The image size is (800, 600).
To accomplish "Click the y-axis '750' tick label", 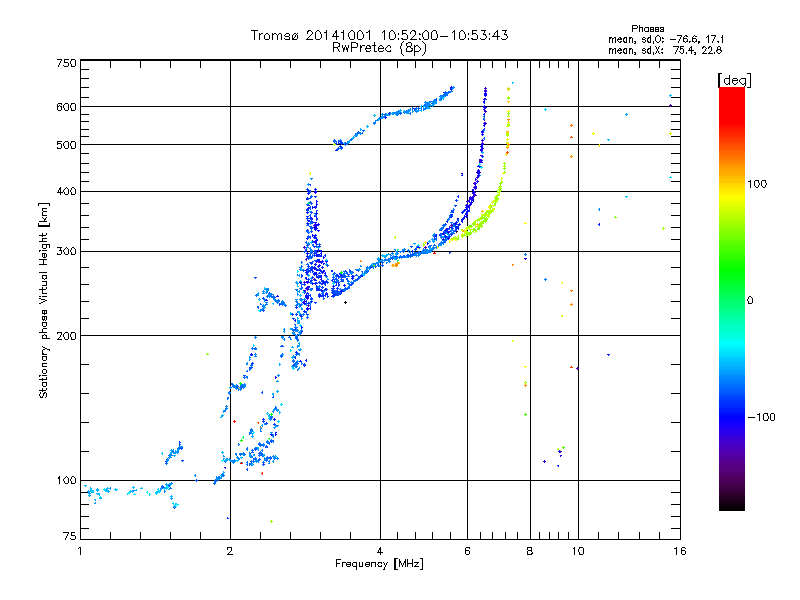I will click(66, 63).
